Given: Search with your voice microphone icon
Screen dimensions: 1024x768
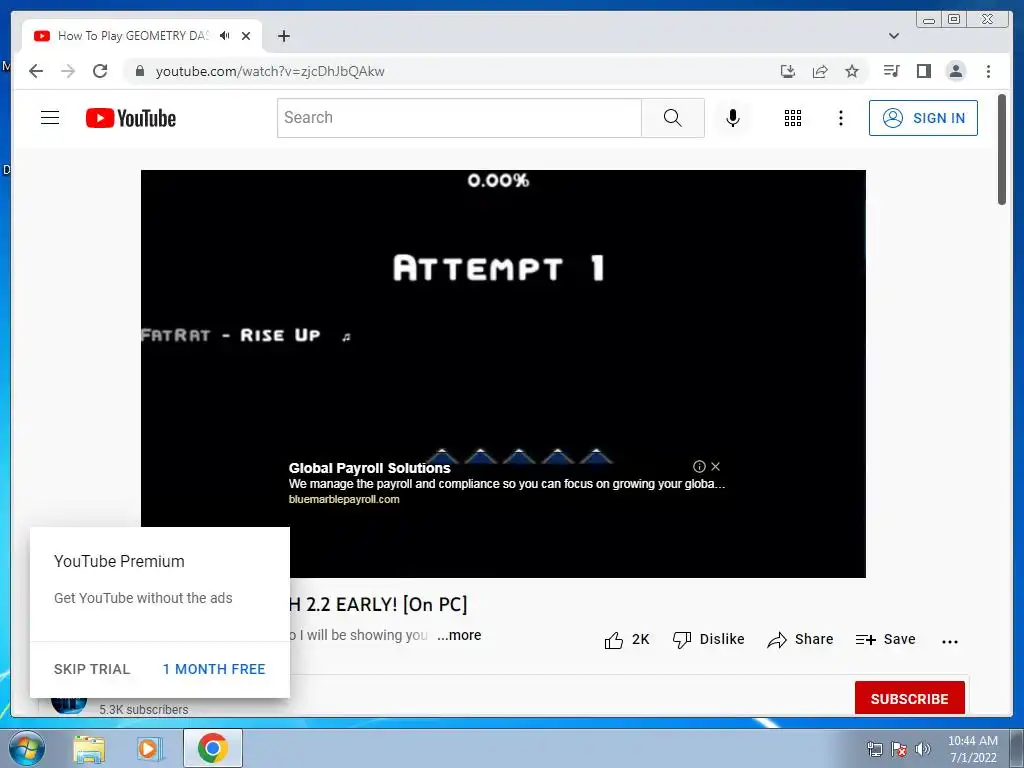Looking at the screenshot, I should 733,118.
